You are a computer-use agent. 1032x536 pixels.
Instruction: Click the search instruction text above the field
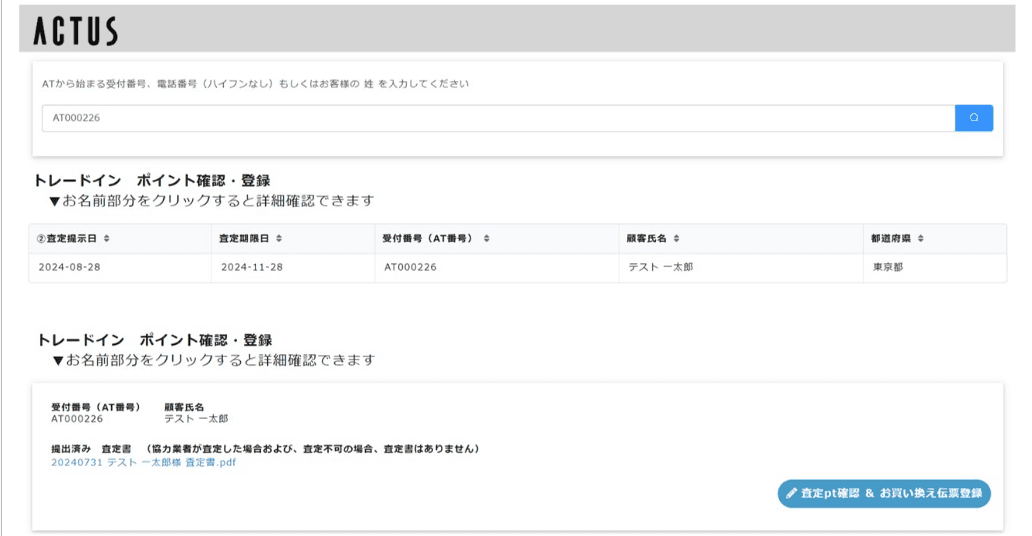[255, 84]
